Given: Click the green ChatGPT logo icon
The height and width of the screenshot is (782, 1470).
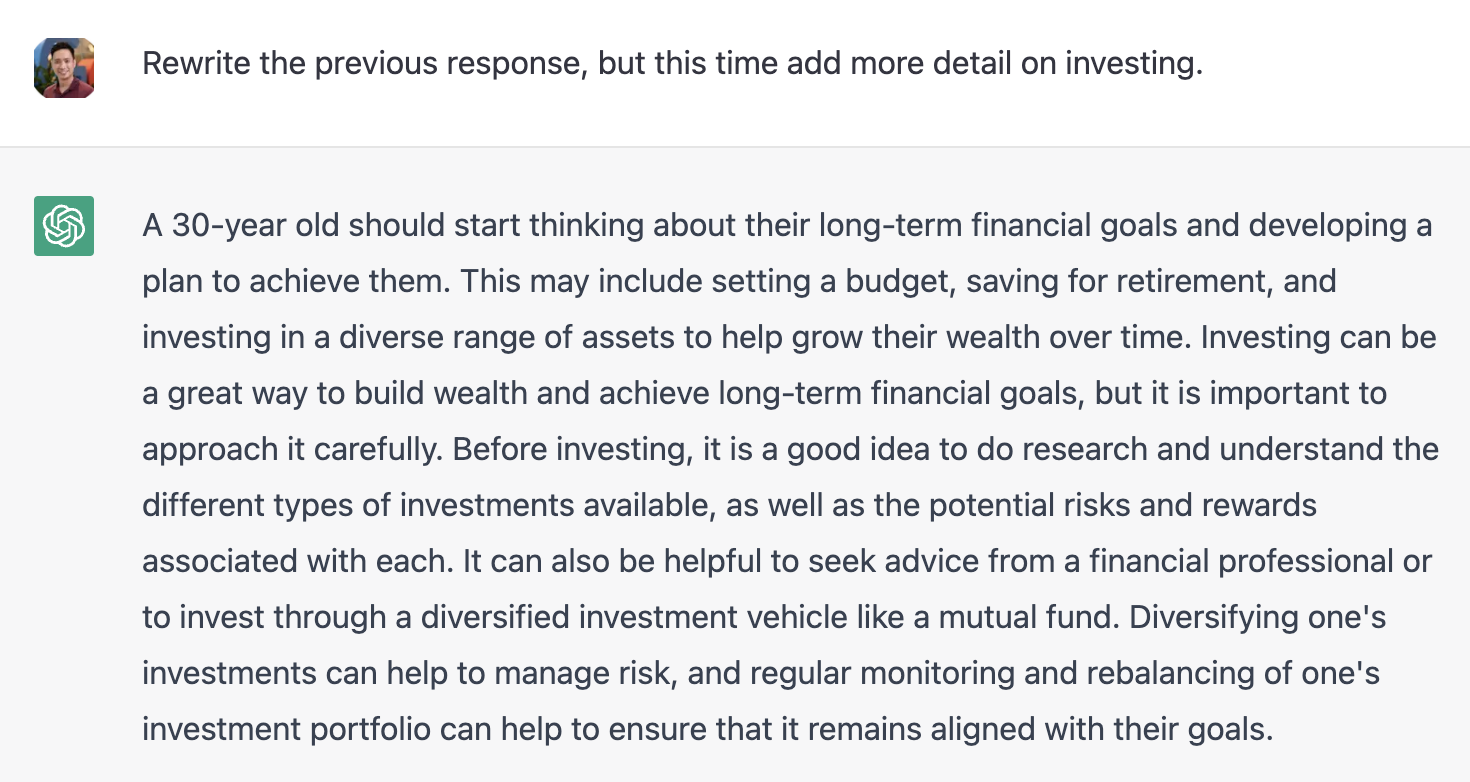Looking at the screenshot, I should pyautogui.click(x=64, y=225).
